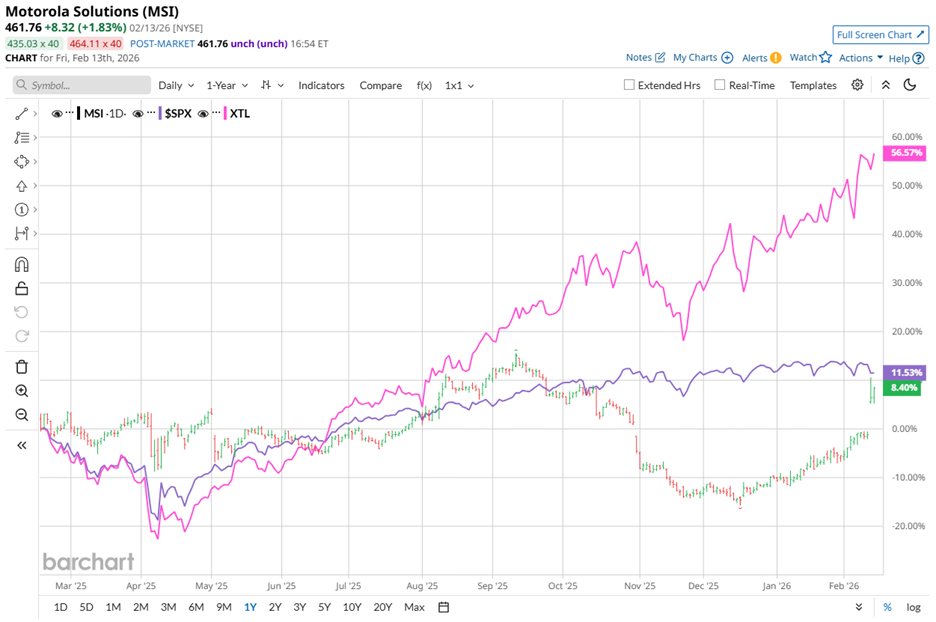Screen dimensions: 936x622
Task: Hide the MSI series using its eye toggle
Action: click(x=57, y=114)
